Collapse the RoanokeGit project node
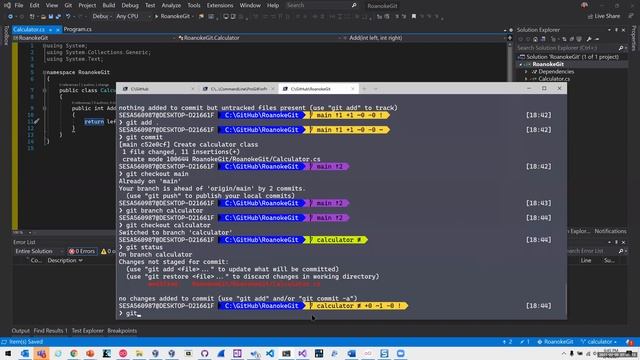Image resolution: width=640 pixels, height=360 pixels. point(520,64)
